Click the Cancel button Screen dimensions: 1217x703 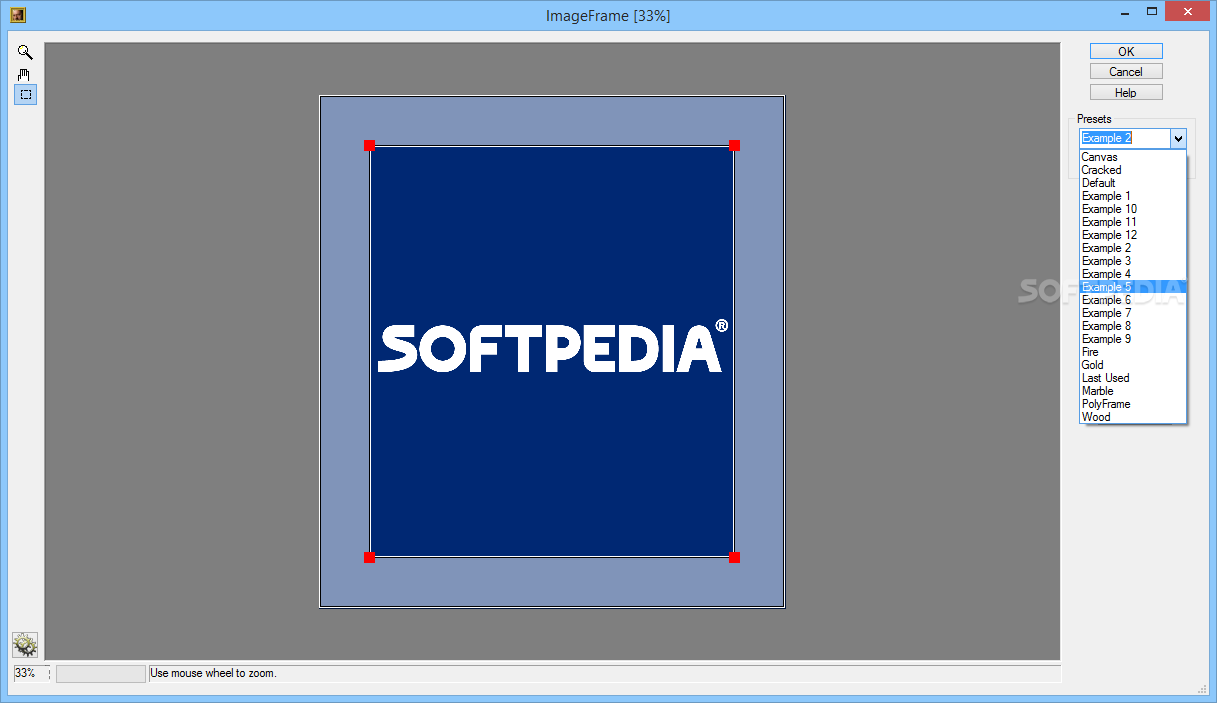pos(1126,72)
